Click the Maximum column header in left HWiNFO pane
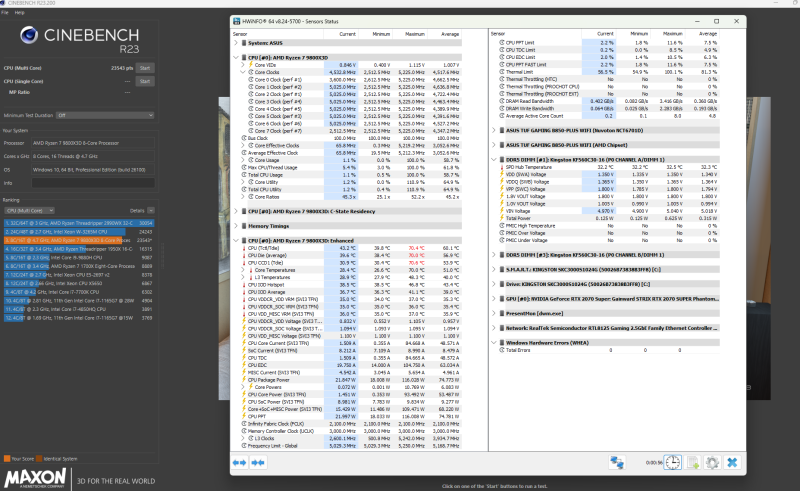Screen dimensions: 800x491 coord(415,34)
